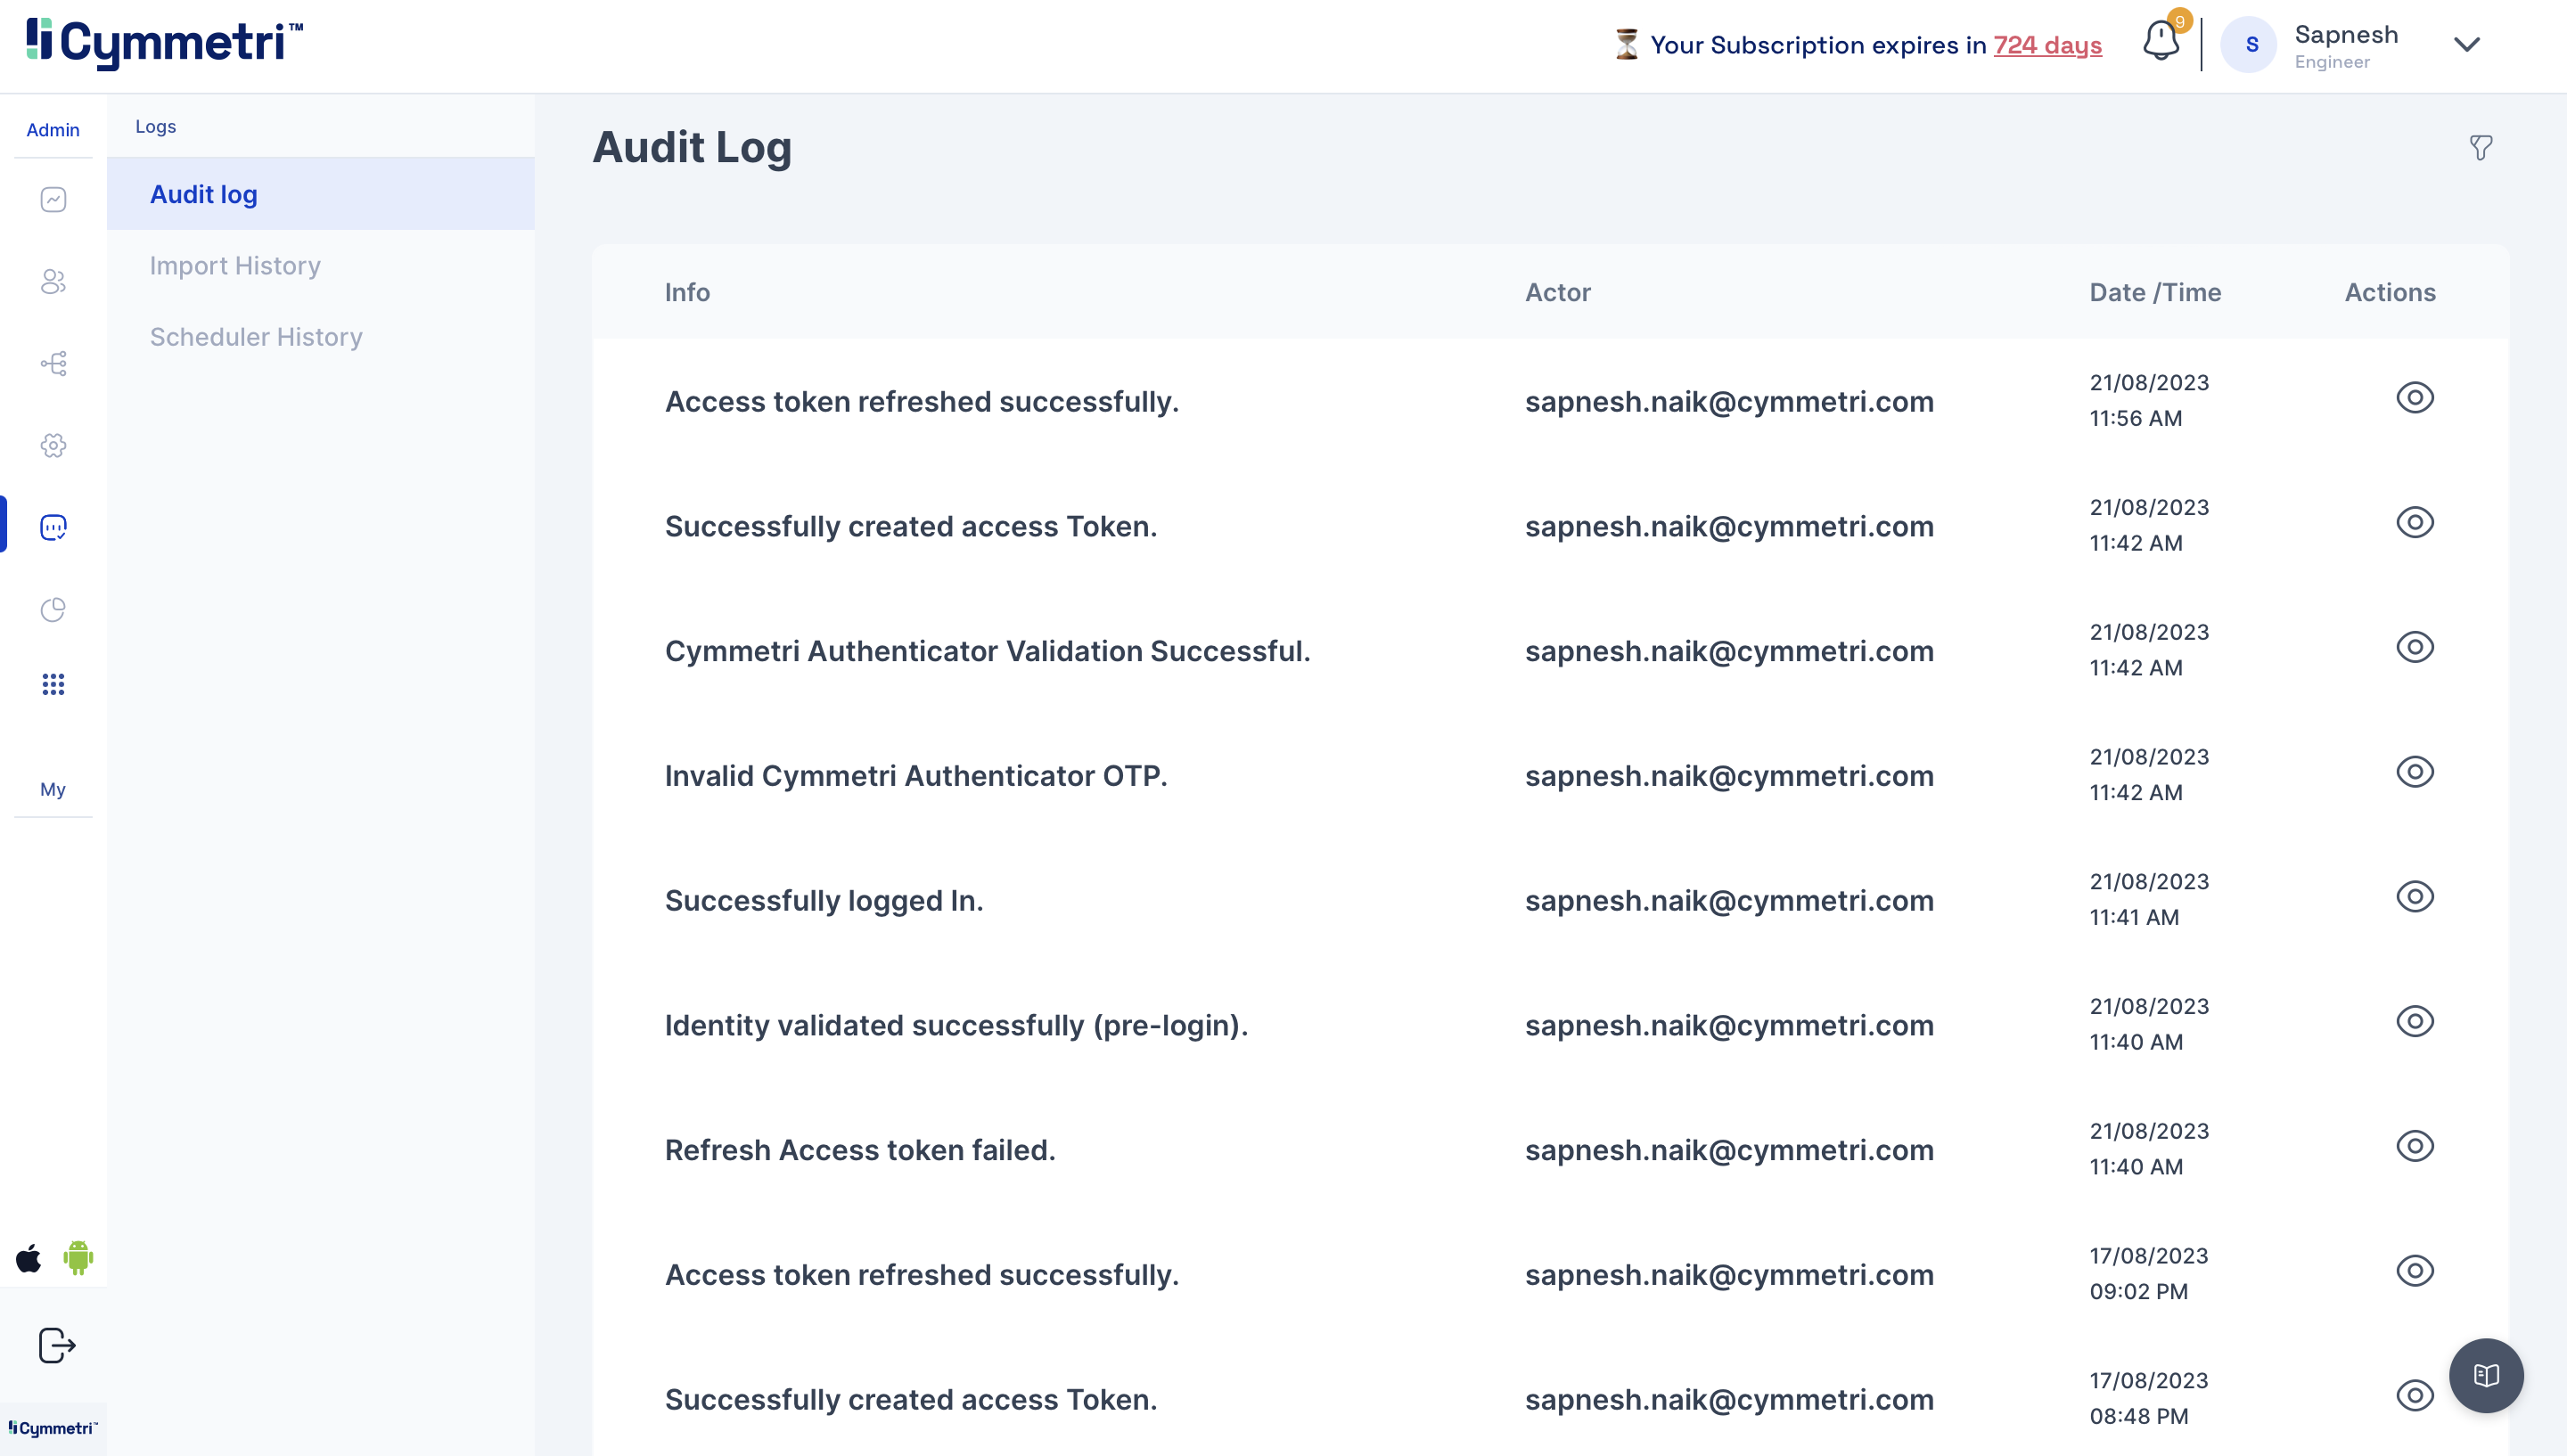This screenshot has height=1456, width=2567.
Task: Open the filter funnel icon
Action: click(2480, 148)
